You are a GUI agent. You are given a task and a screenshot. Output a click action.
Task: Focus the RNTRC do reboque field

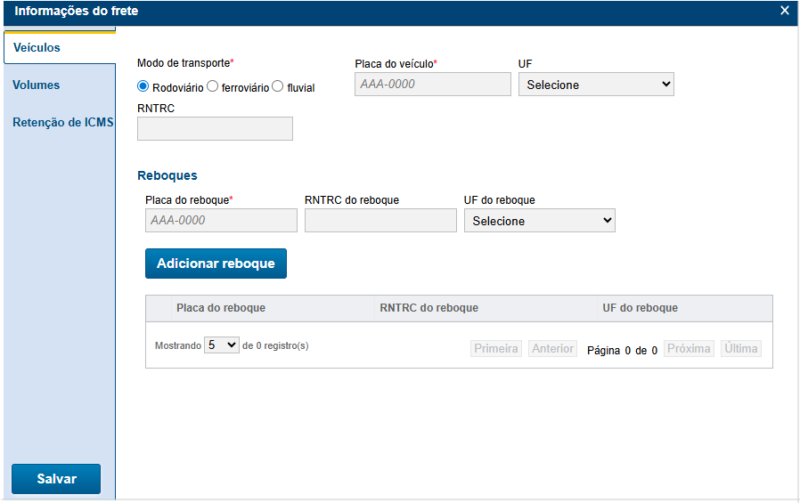click(x=380, y=220)
